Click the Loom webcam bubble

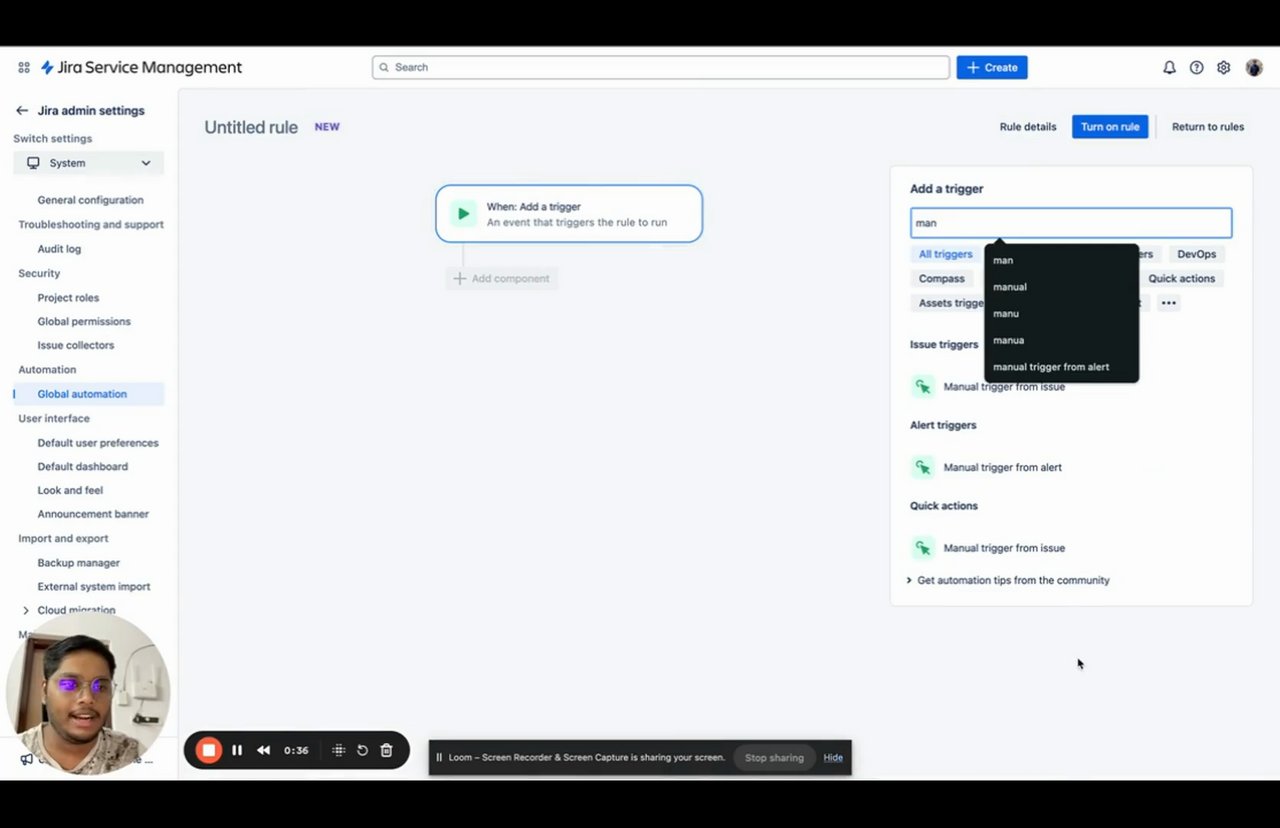[x=88, y=693]
